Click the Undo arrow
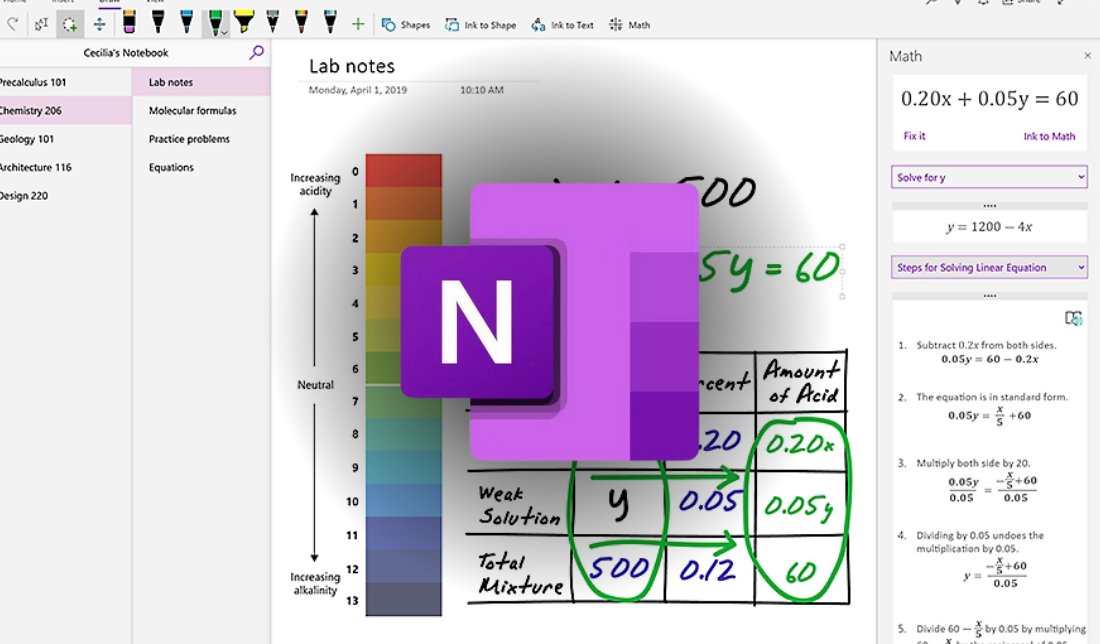 13,24
